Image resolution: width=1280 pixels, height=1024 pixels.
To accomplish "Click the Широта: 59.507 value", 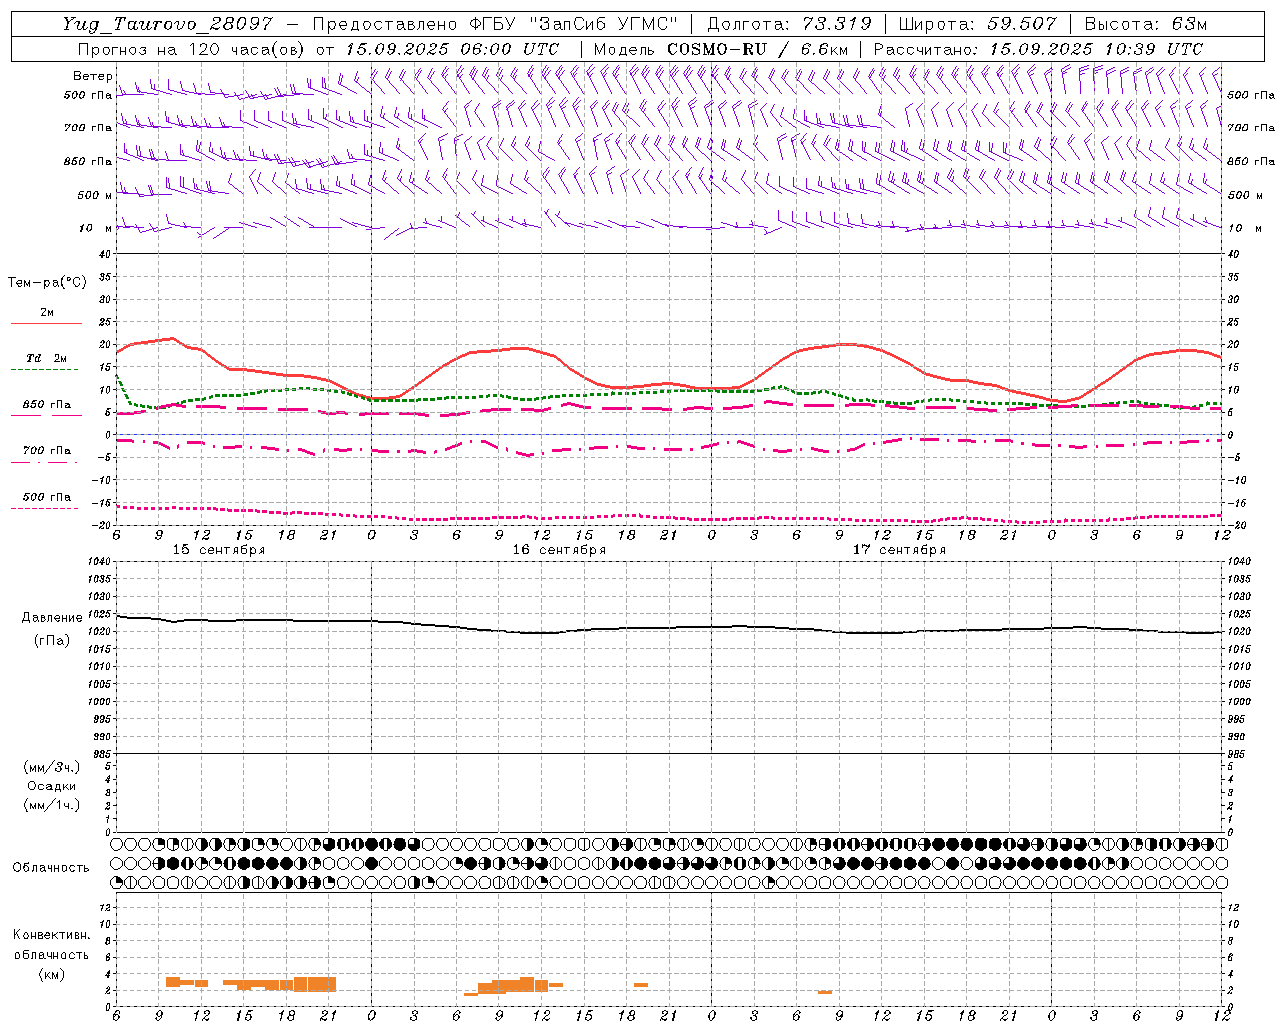I will coord(977,24).
